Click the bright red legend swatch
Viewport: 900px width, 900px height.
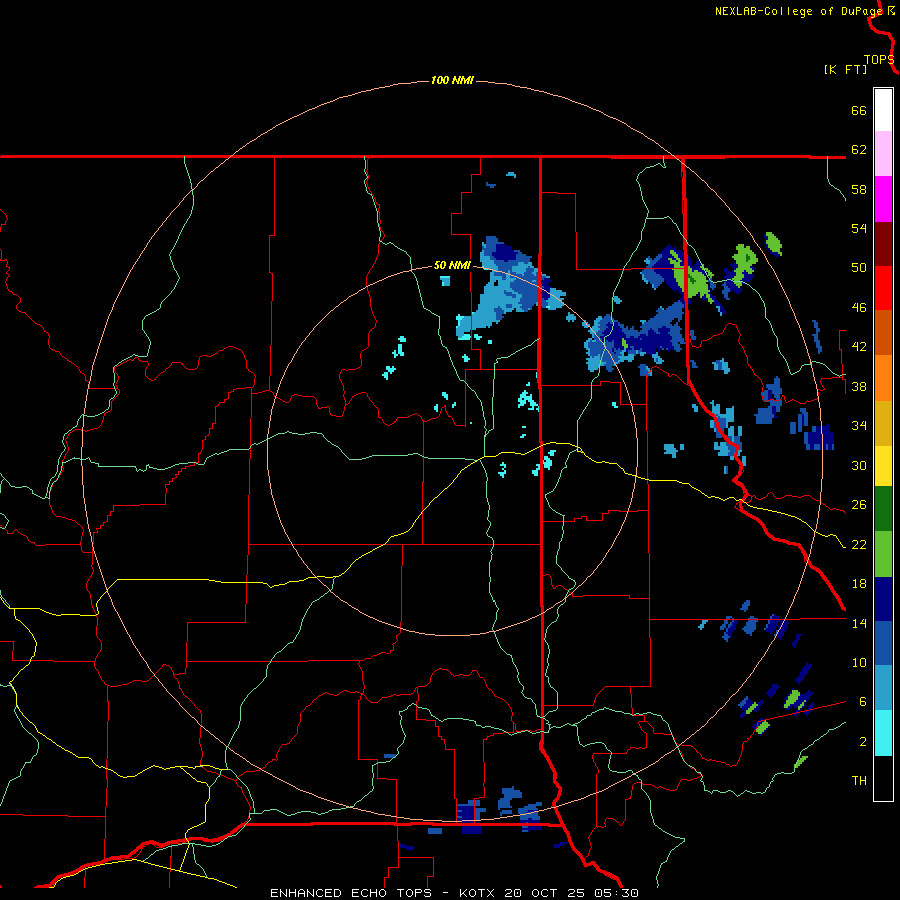[883, 288]
